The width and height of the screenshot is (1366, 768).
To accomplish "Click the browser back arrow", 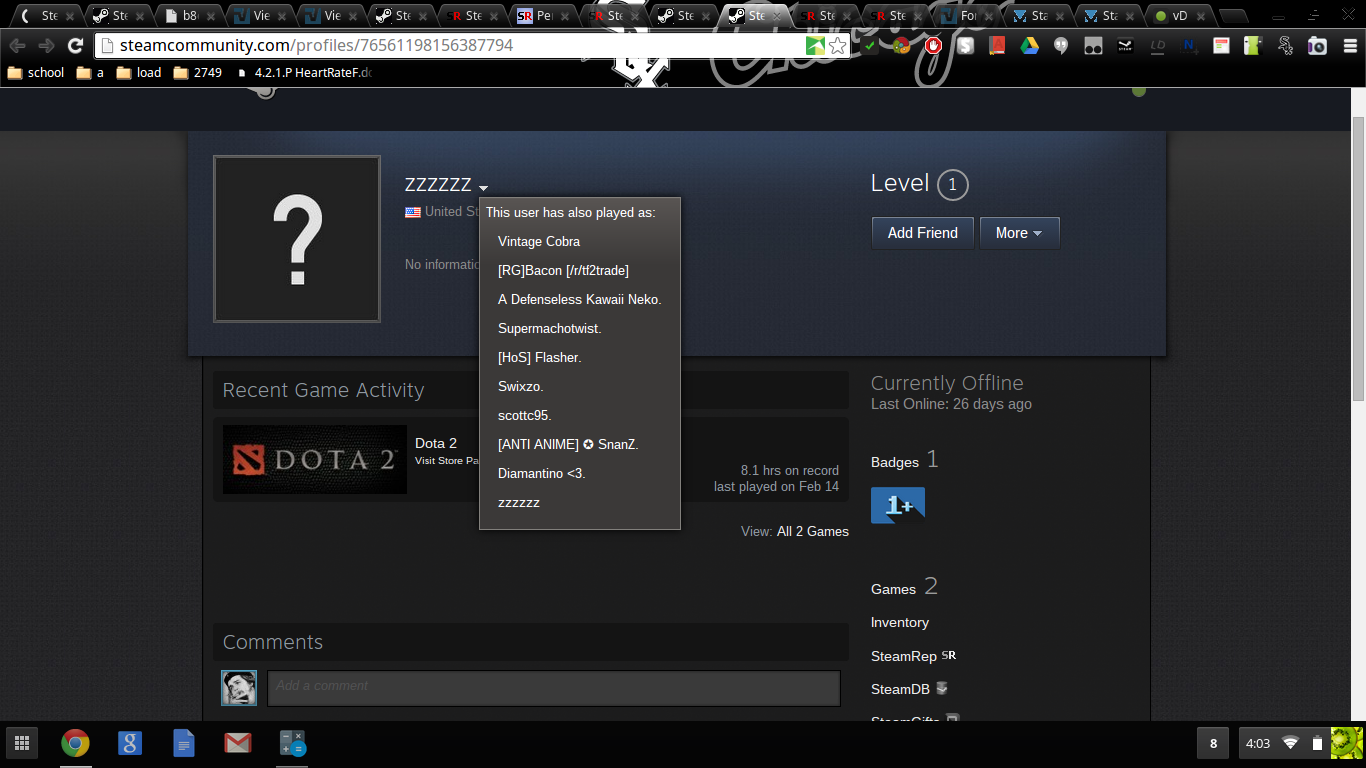I will tap(17, 46).
